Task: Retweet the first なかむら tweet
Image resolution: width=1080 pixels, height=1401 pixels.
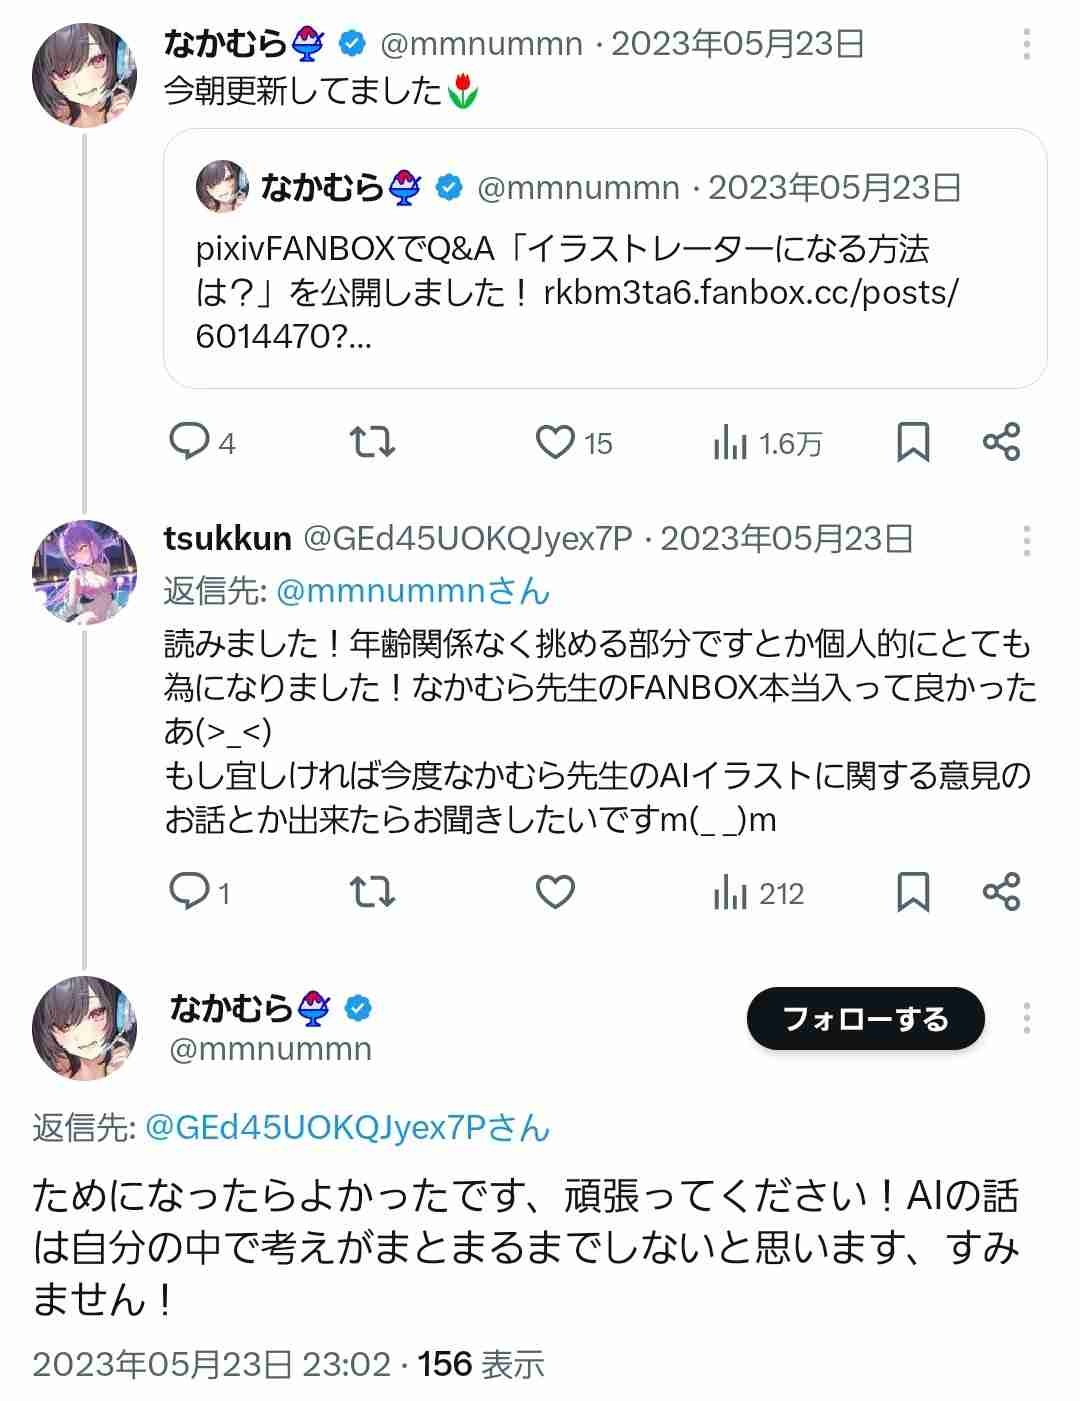Action: [372, 441]
